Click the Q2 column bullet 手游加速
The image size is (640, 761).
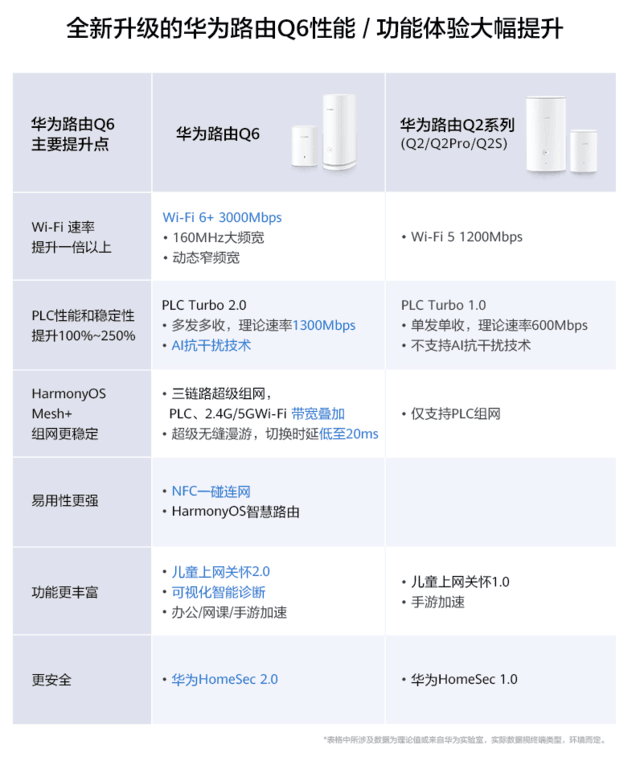(433, 602)
